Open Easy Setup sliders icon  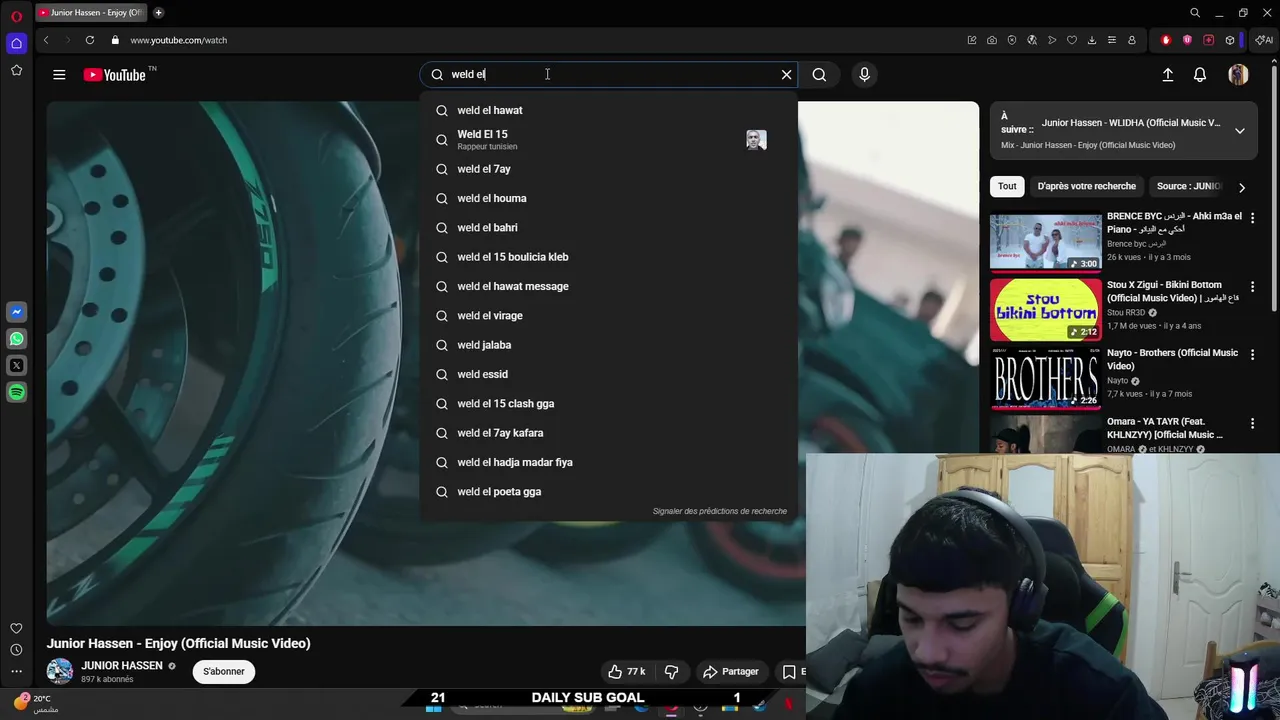tap(1111, 40)
